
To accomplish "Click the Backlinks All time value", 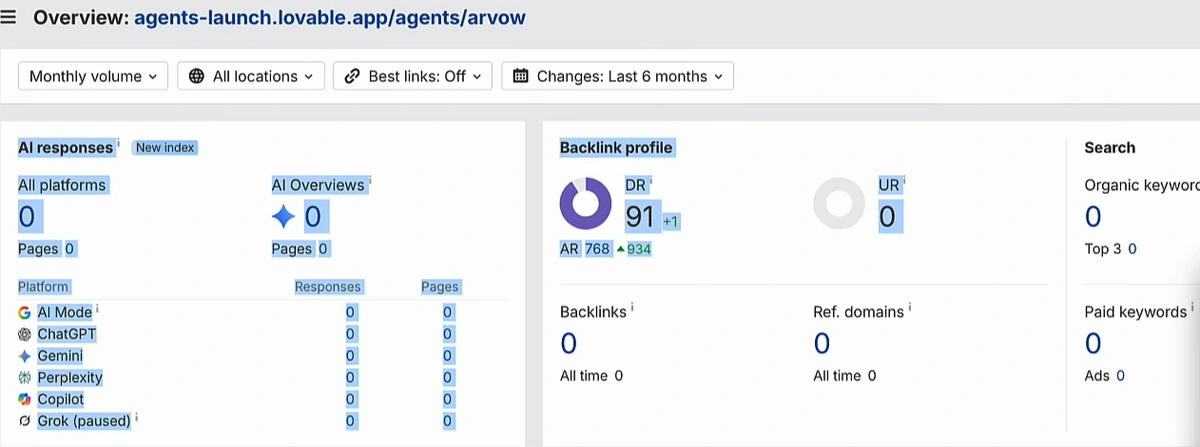I will [619, 376].
